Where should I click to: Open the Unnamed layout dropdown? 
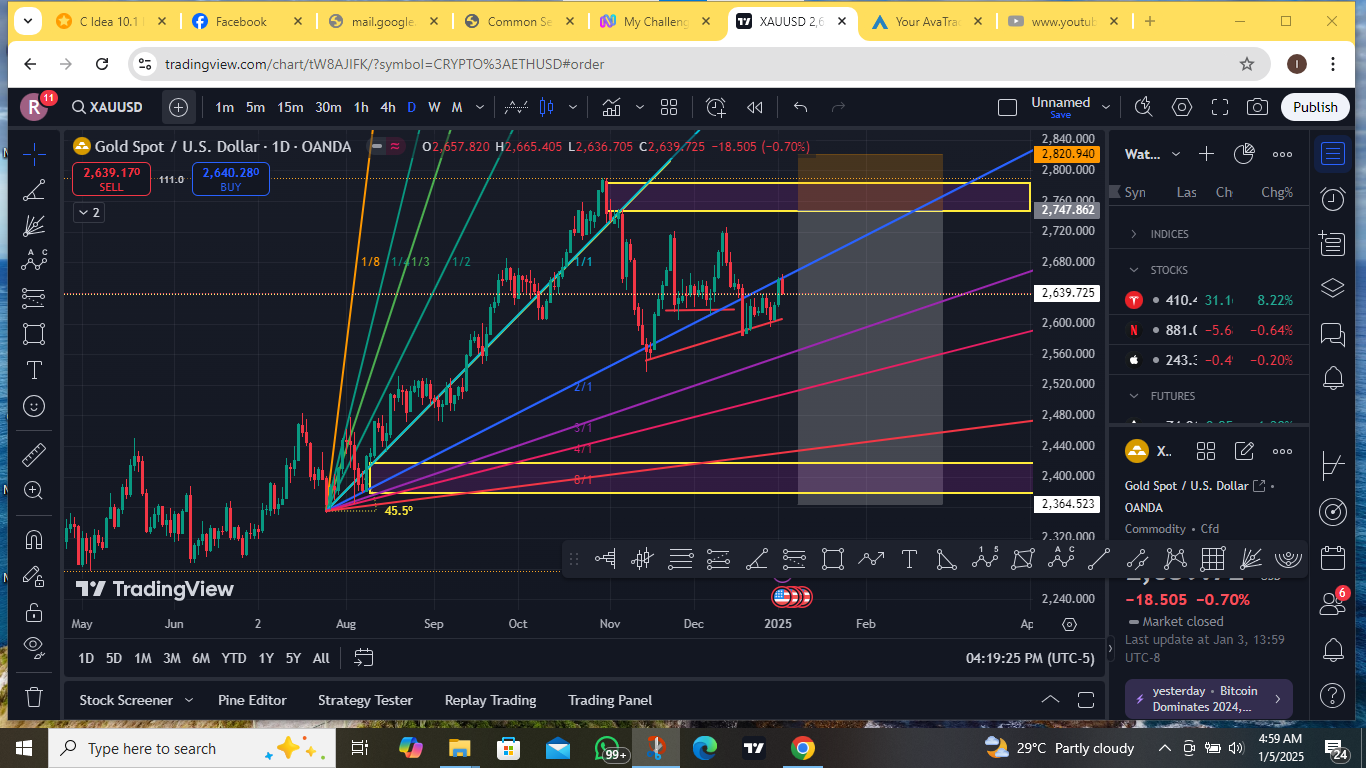(1106, 106)
